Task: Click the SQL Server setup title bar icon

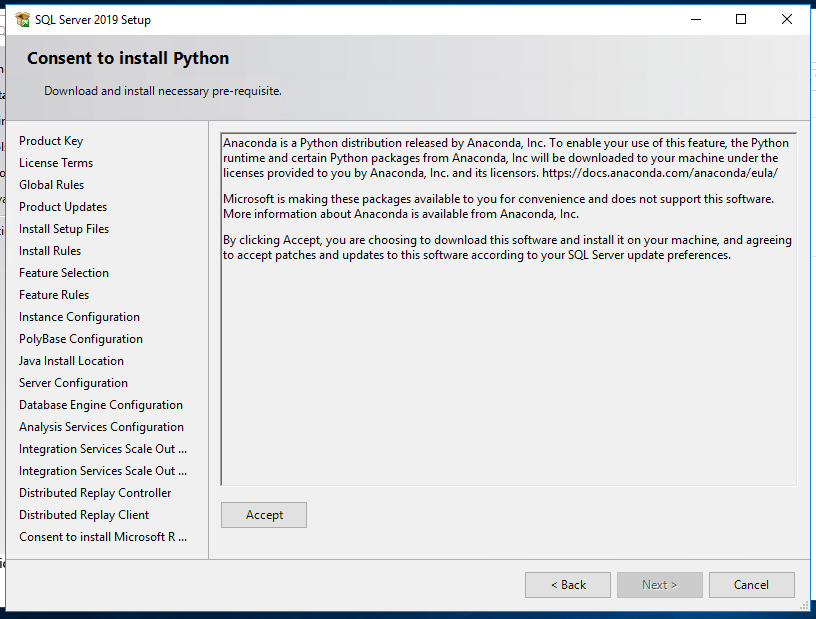Action: (22, 20)
